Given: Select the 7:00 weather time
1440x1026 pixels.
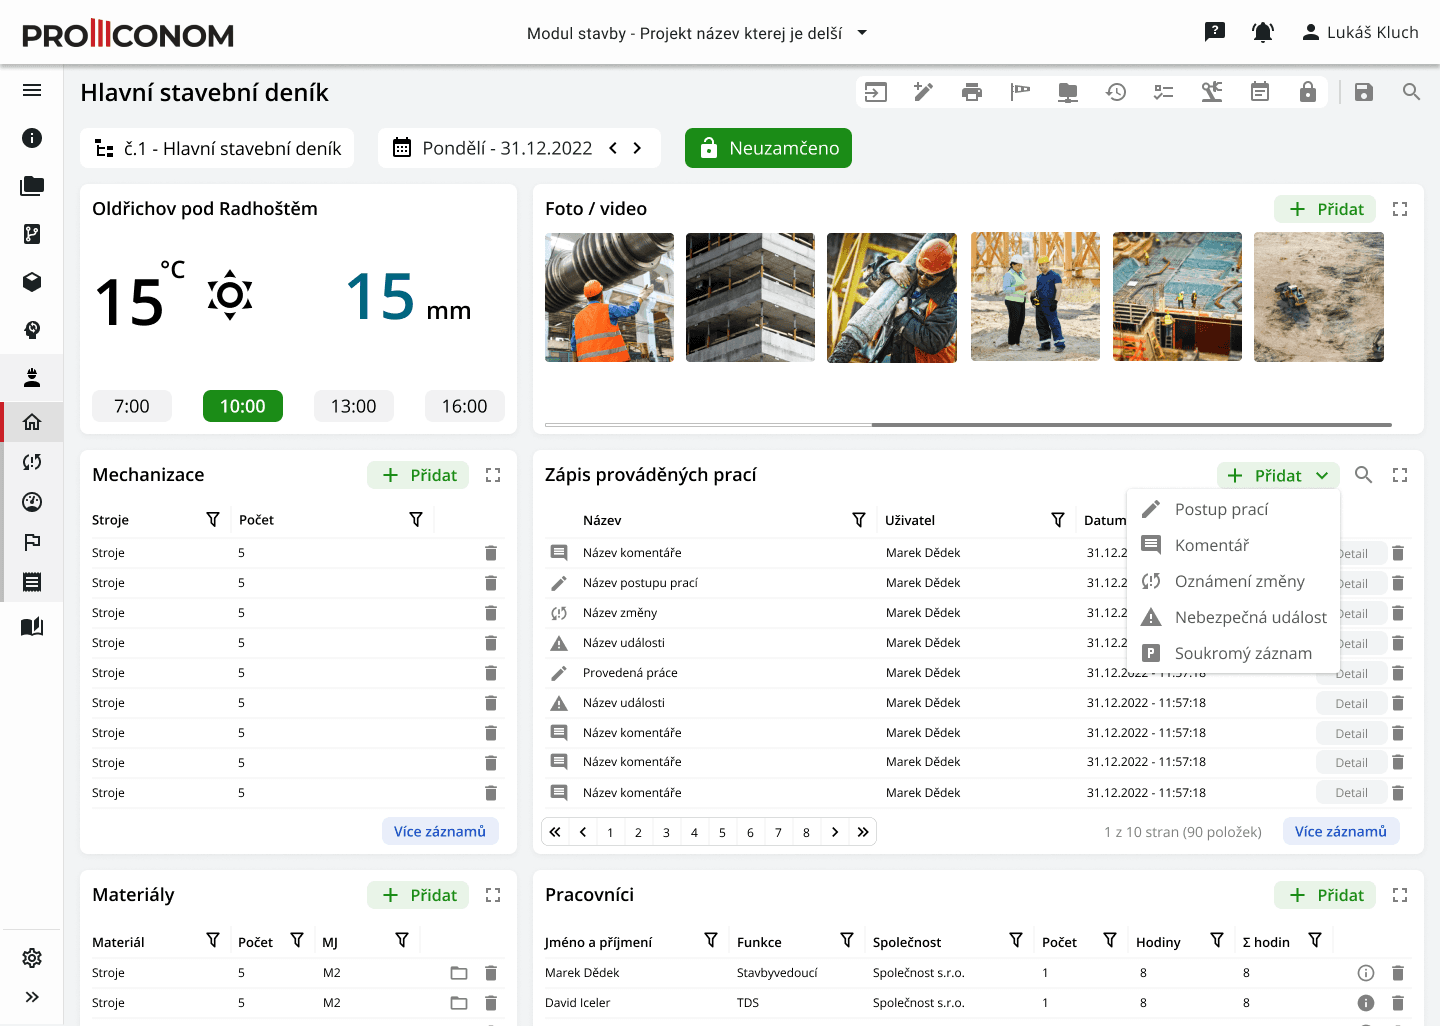Looking at the screenshot, I should (132, 406).
